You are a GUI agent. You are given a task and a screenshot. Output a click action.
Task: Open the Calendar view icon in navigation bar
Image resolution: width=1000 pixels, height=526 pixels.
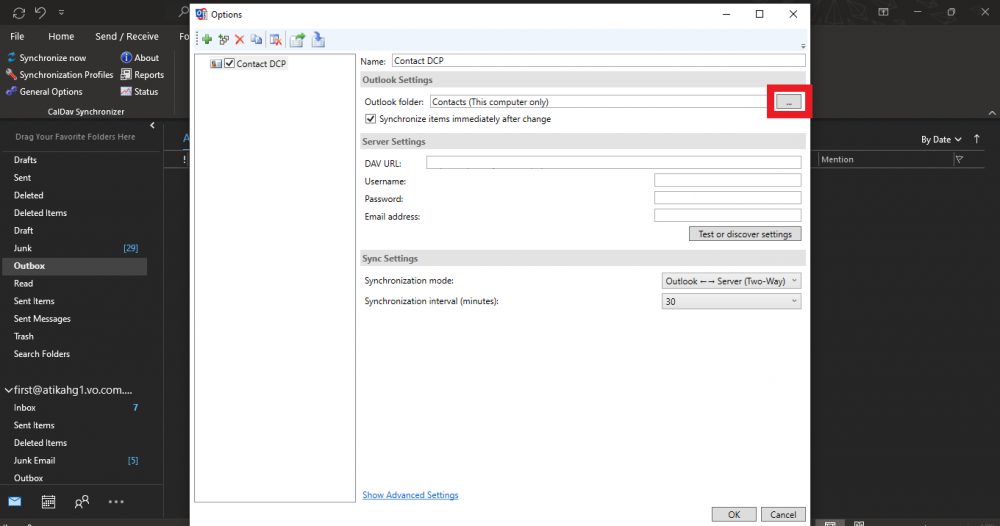48,501
